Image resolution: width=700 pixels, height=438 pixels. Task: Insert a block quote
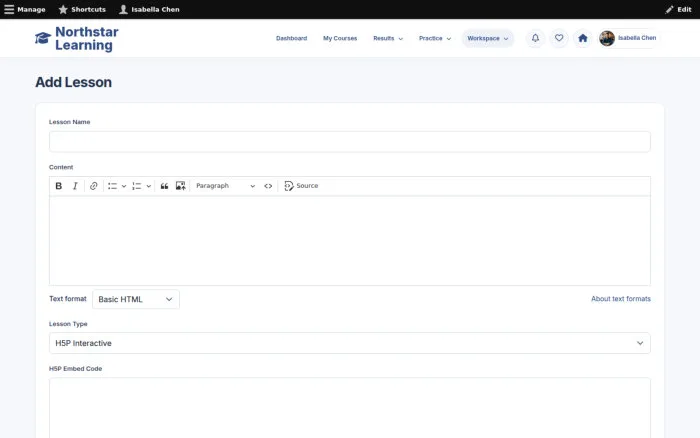click(x=164, y=186)
